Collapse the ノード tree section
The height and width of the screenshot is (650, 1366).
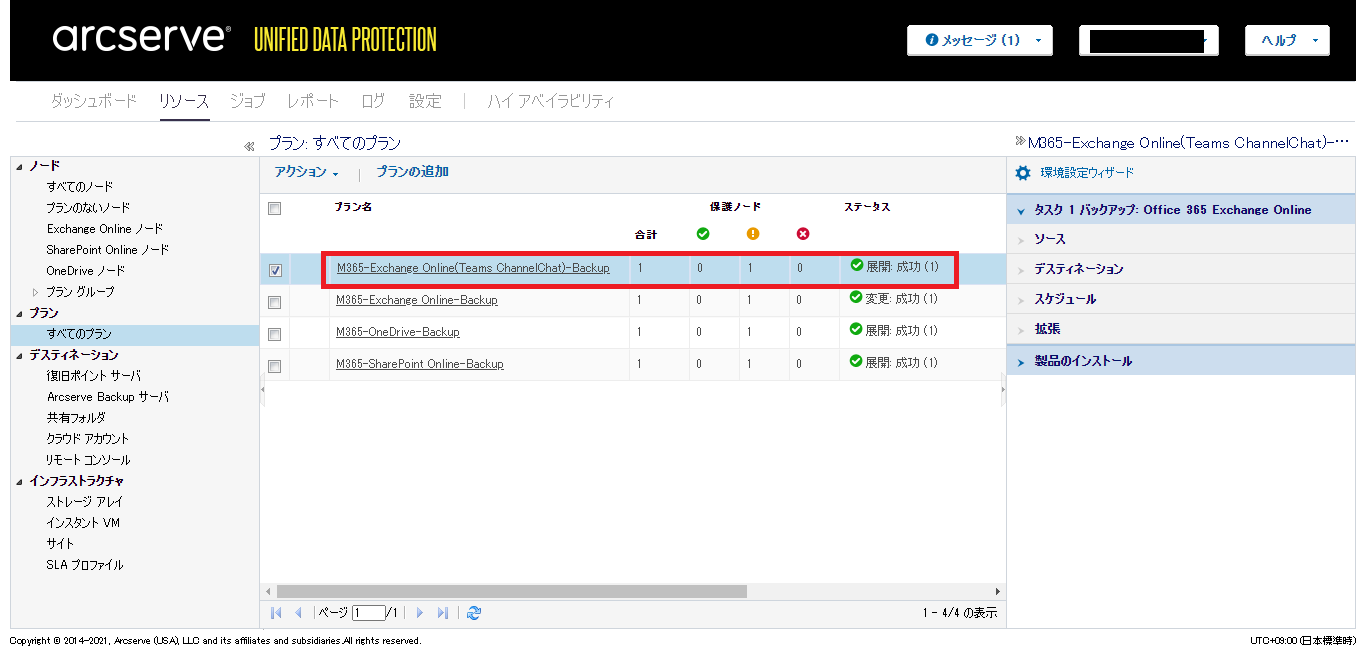pos(20,166)
